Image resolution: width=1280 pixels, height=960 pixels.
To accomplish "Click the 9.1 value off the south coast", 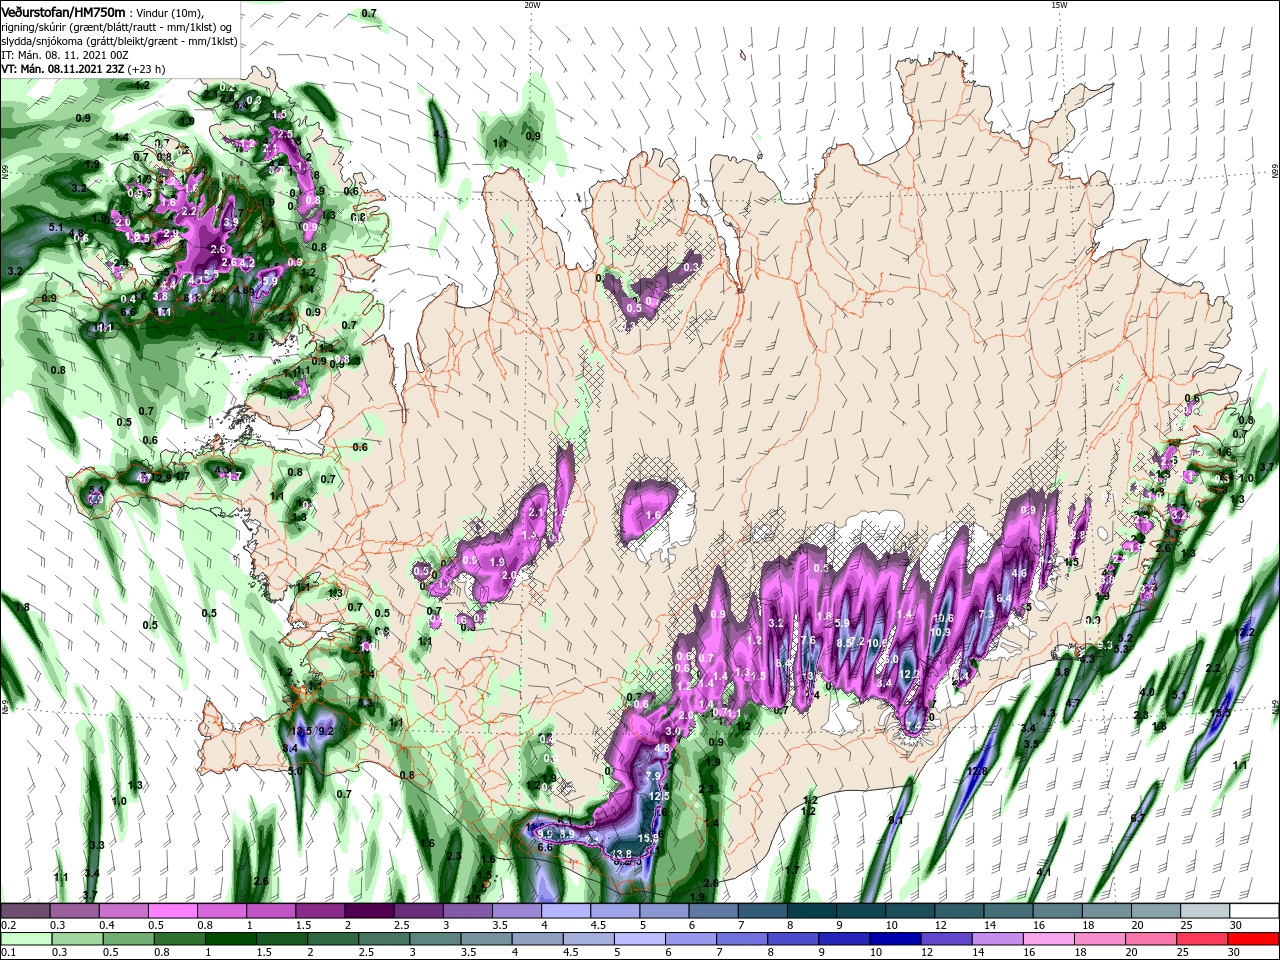I will (895, 820).
